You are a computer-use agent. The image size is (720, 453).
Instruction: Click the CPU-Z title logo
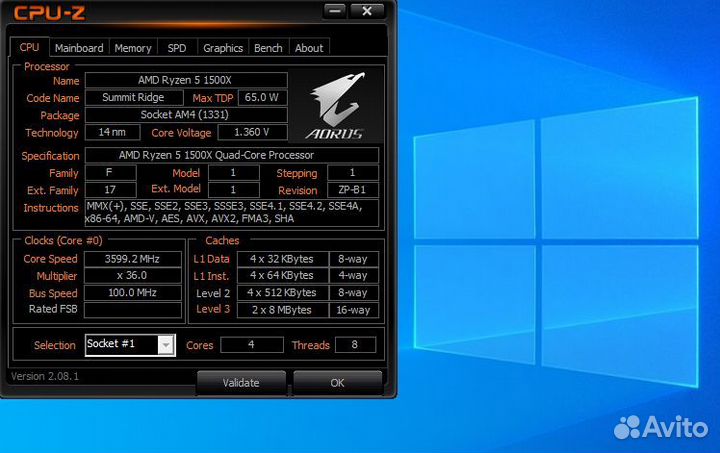pos(49,12)
